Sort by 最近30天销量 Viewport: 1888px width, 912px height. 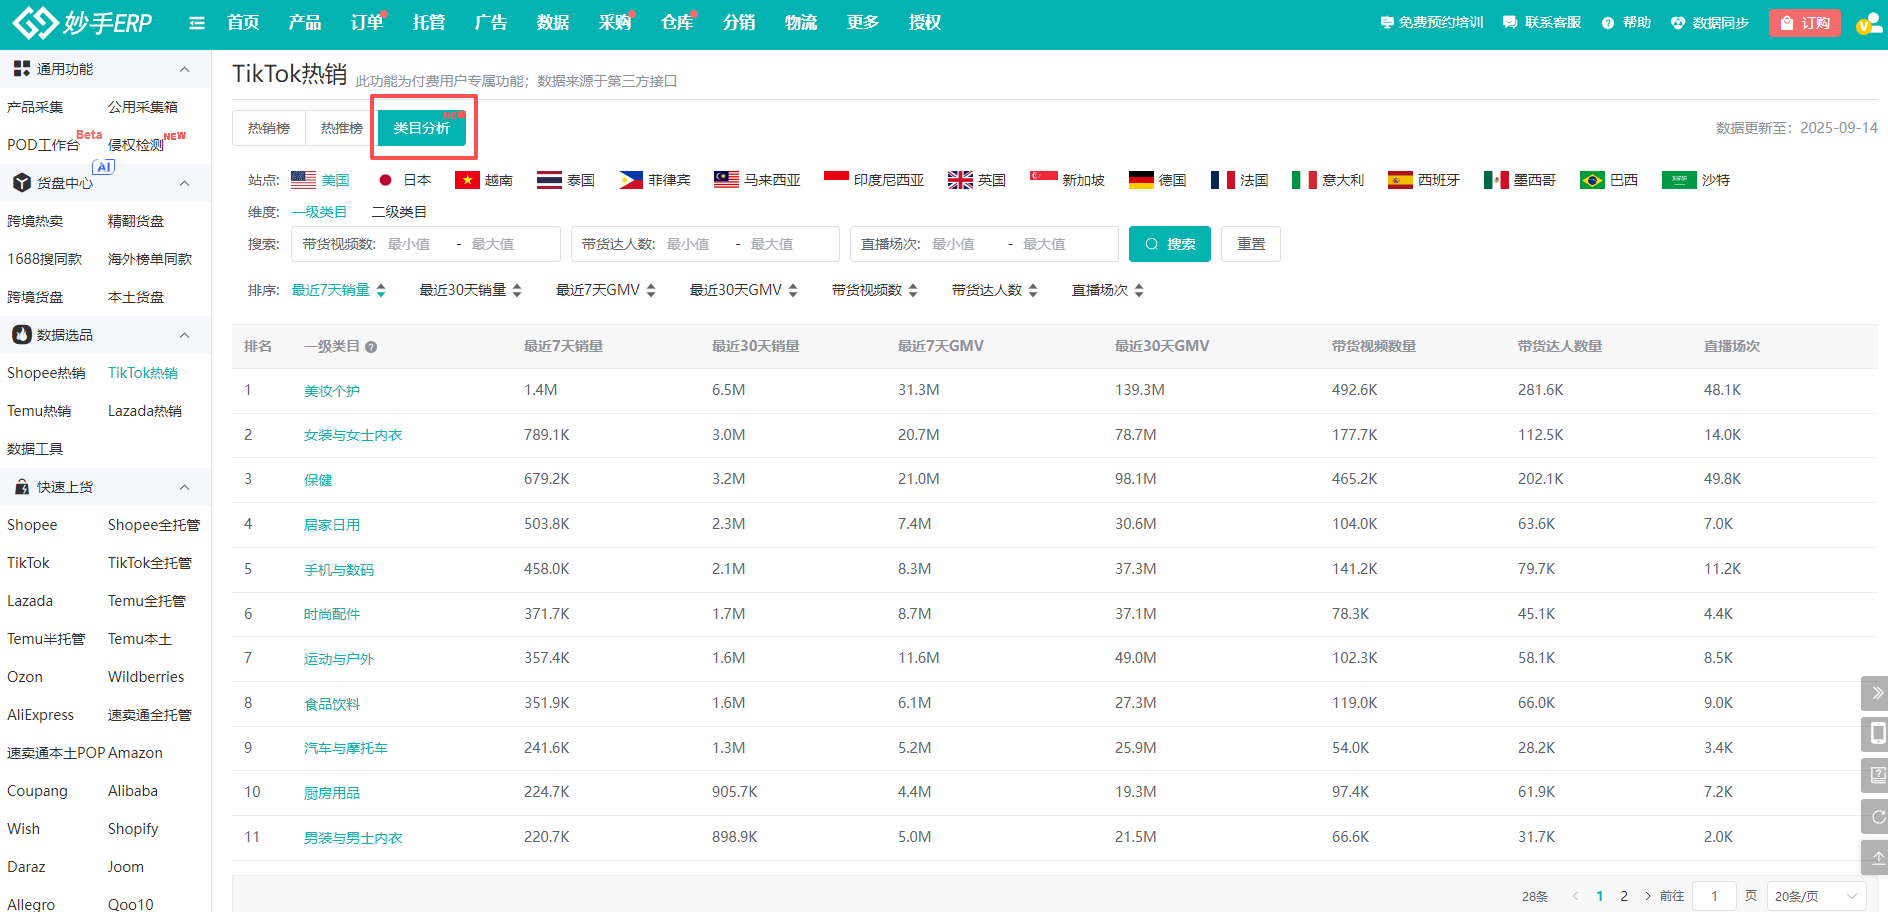coord(470,290)
